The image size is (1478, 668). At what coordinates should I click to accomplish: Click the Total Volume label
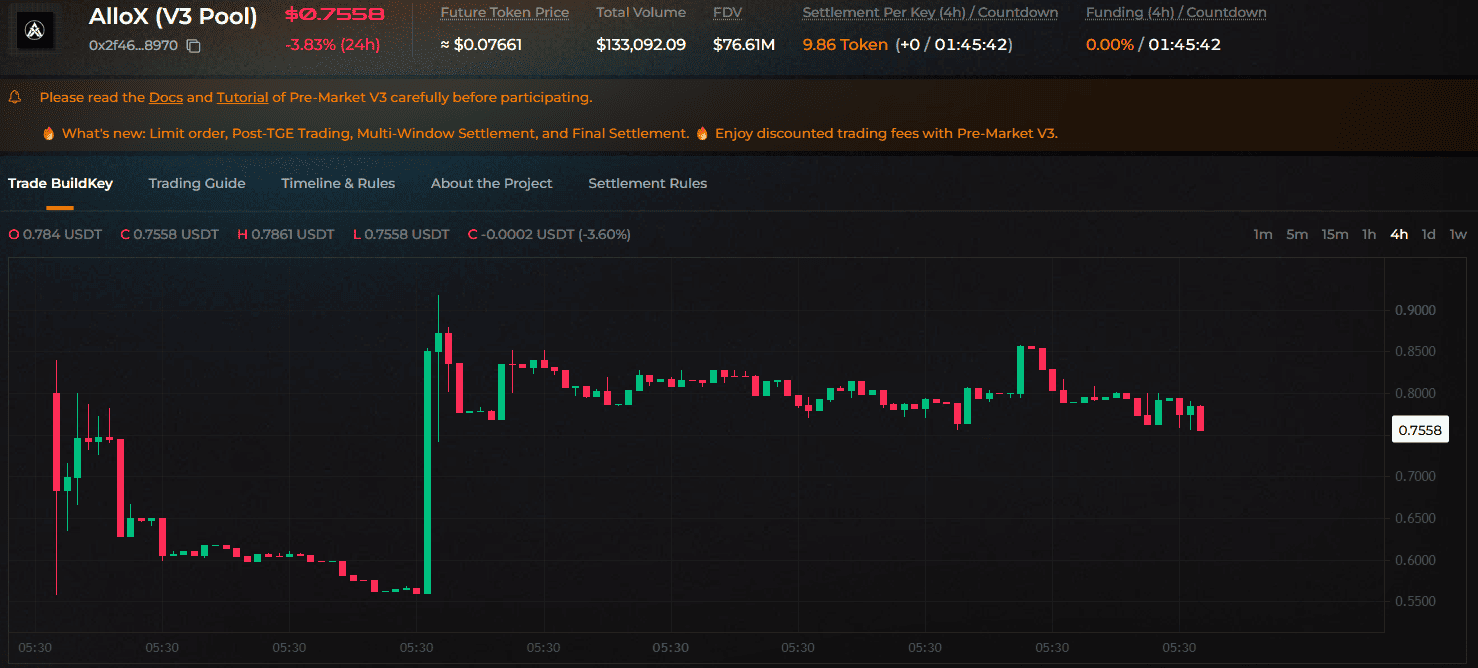click(641, 13)
